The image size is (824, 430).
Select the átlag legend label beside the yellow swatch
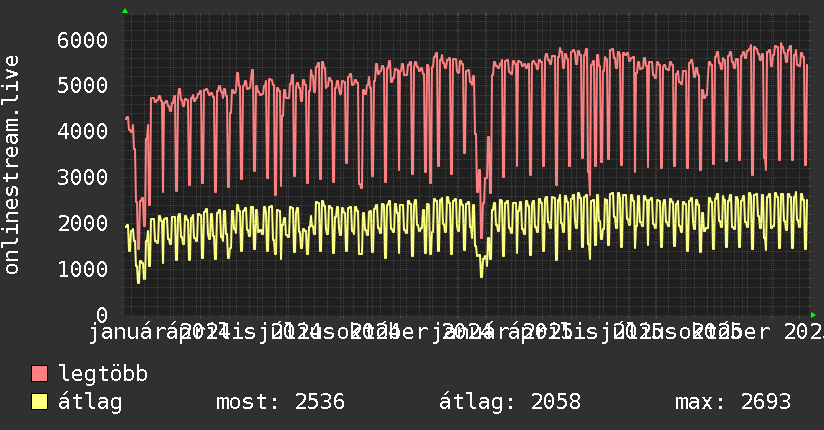(x=90, y=402)
